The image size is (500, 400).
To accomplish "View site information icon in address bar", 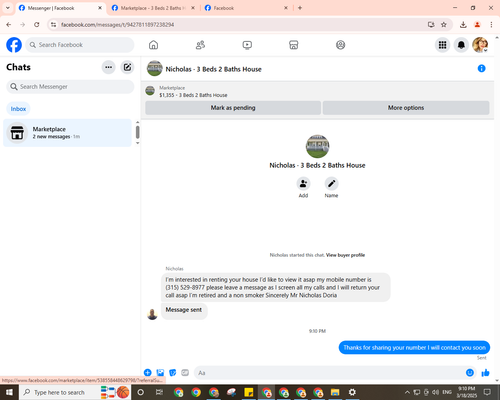I will click(x=53, y=24).
